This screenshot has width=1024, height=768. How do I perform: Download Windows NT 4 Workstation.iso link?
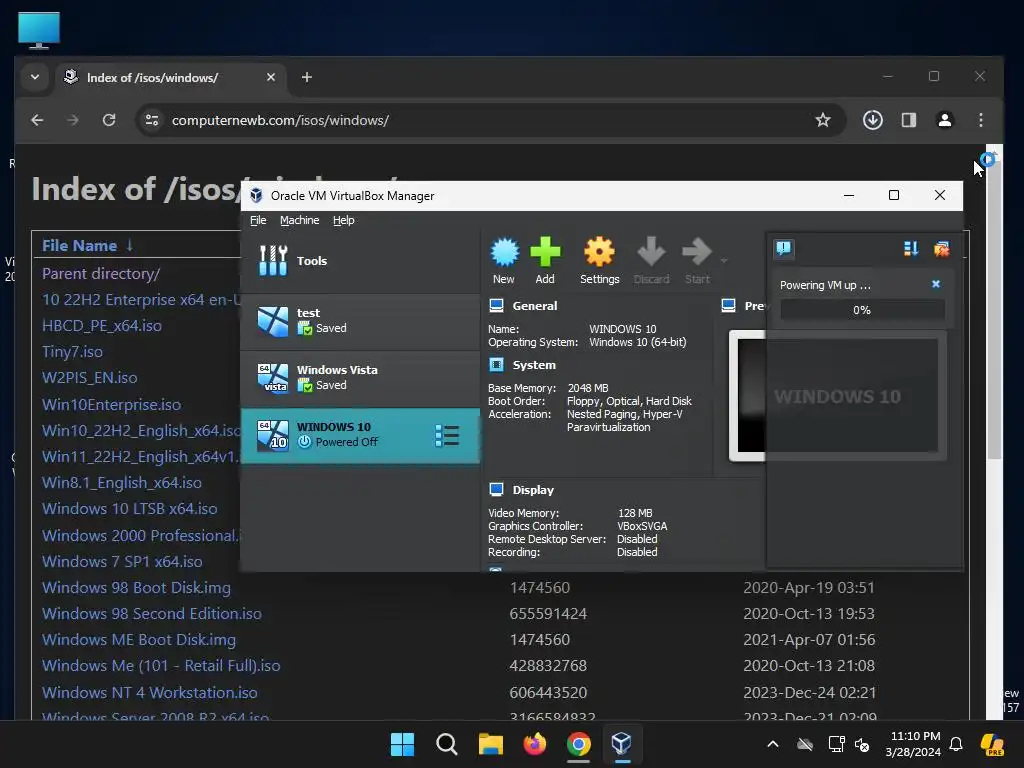(150, 692)
